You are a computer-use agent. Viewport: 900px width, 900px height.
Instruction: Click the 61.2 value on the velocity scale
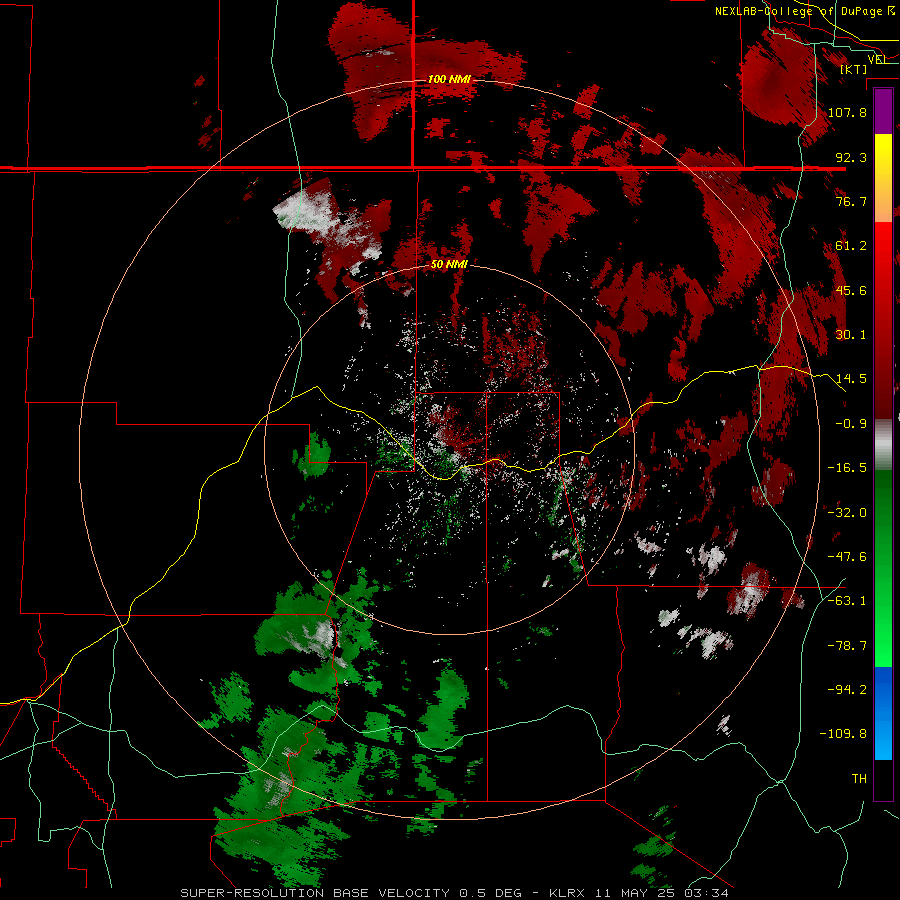pos(851,246)
